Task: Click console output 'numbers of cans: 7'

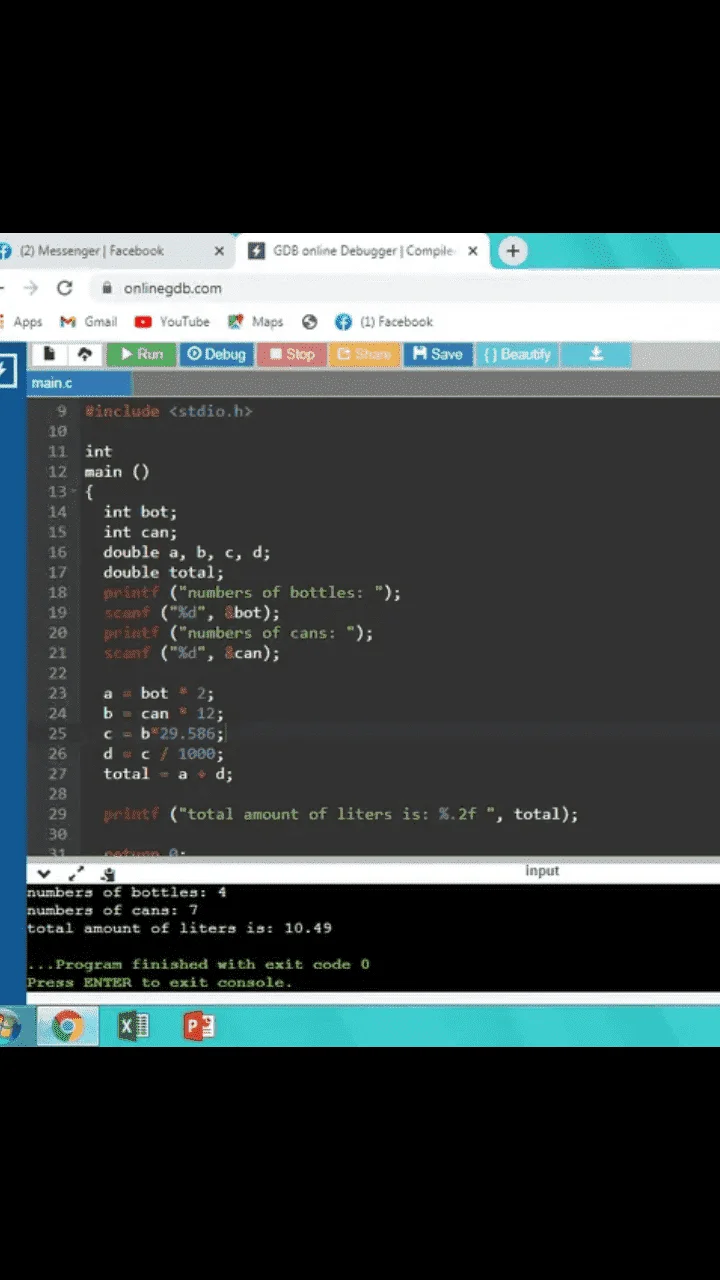Action: [112, 910]
